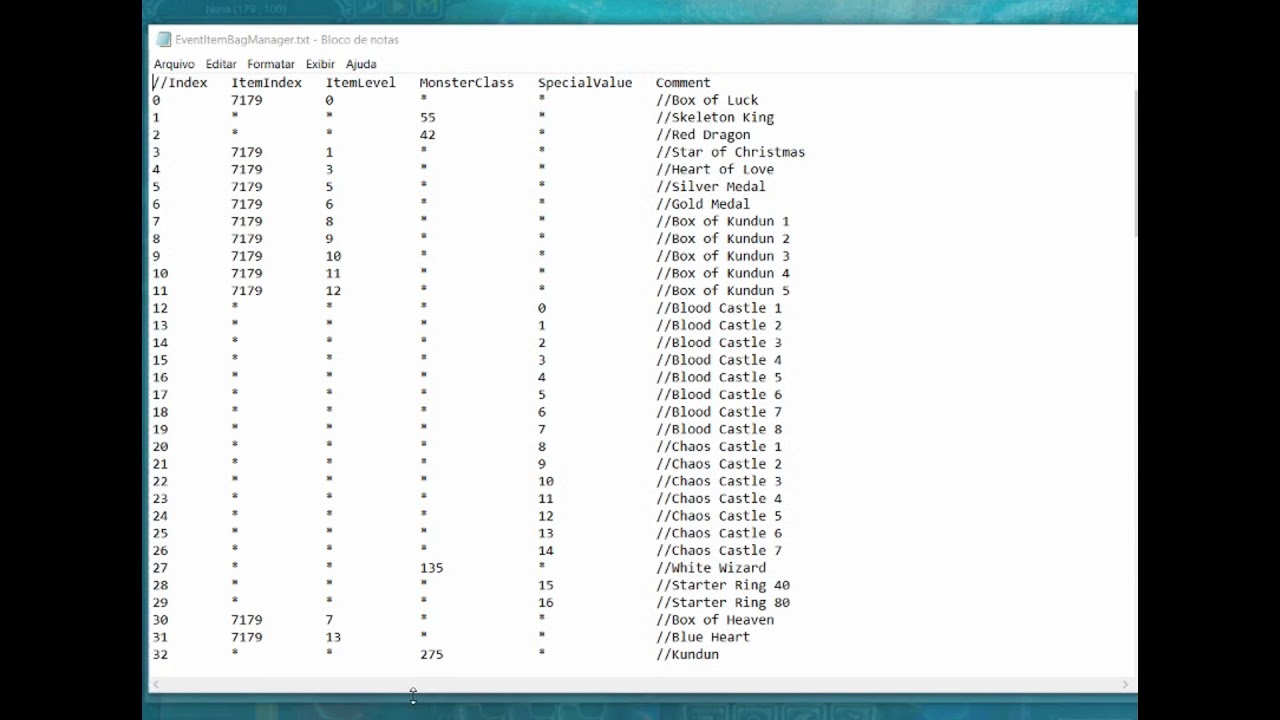
Task: Click MonsterClass value 135
Action: click(x=431, y=568)
